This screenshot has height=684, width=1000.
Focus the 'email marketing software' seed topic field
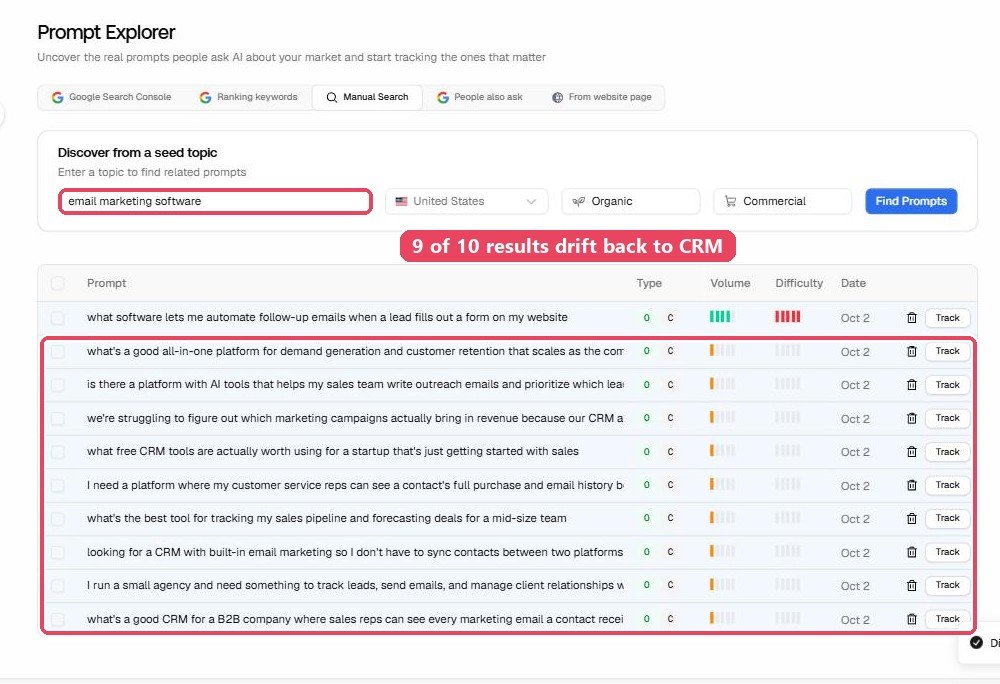[216, 201]
